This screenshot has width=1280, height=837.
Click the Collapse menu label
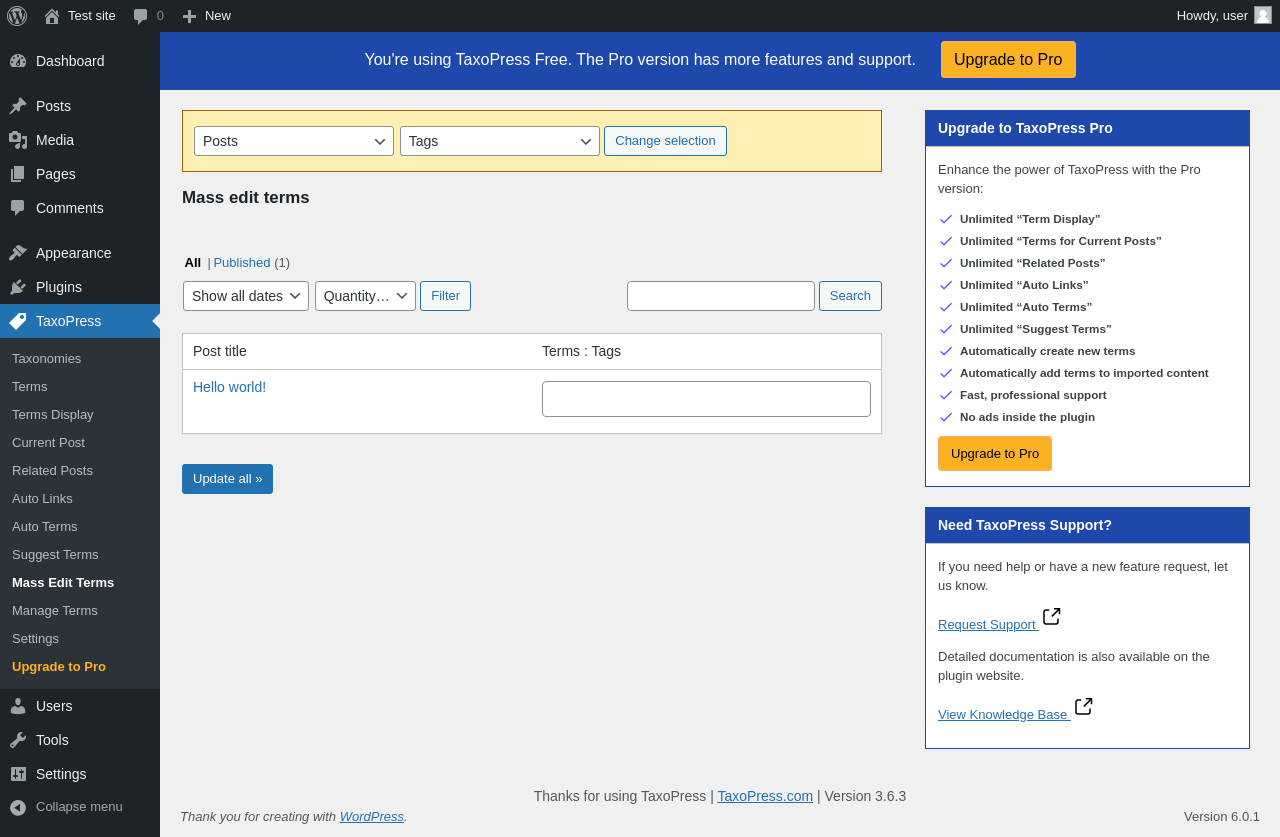79,806
